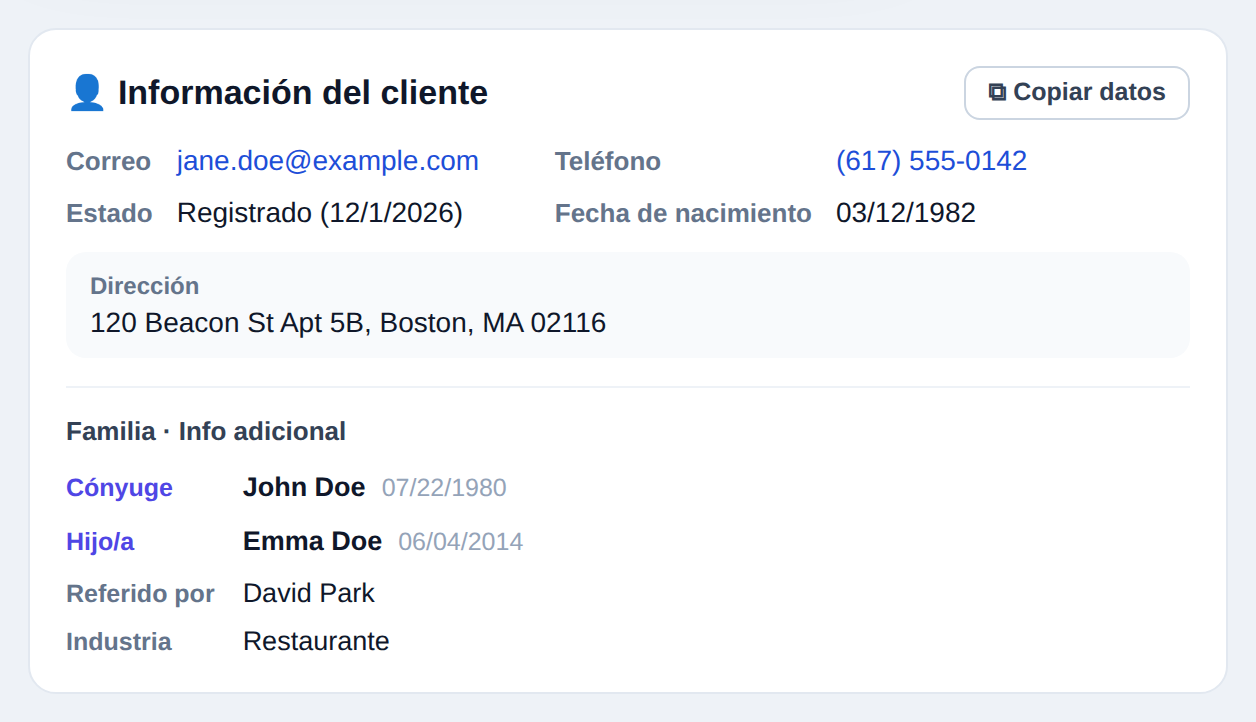Select the name Emma Doe
This screenshot has height=722, width=1256.
(312, 542)
